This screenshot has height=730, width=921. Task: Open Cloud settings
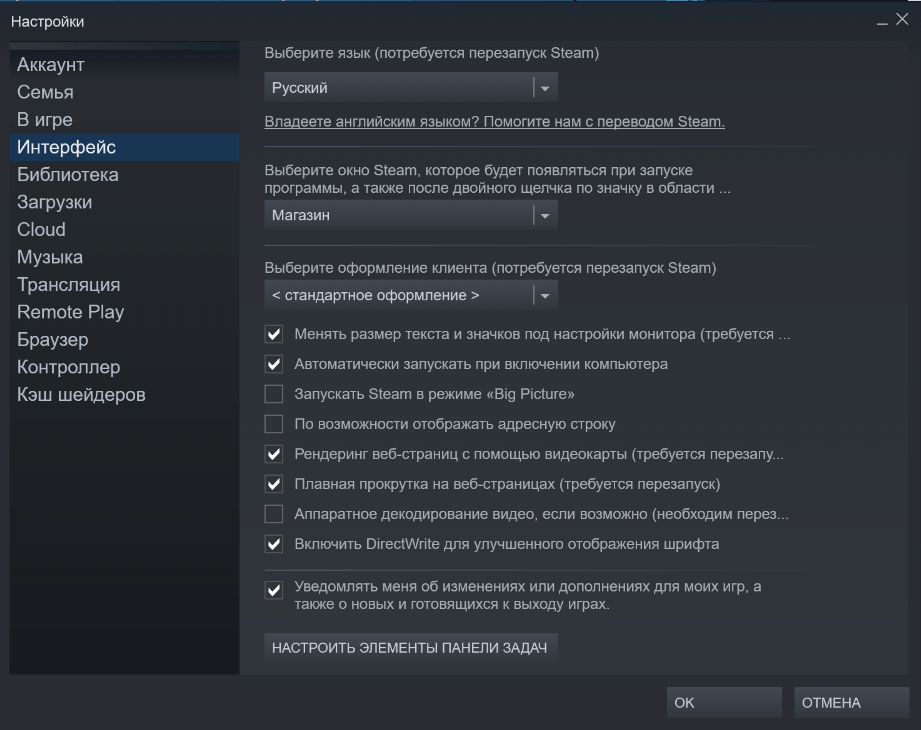[x=124, y=230]
